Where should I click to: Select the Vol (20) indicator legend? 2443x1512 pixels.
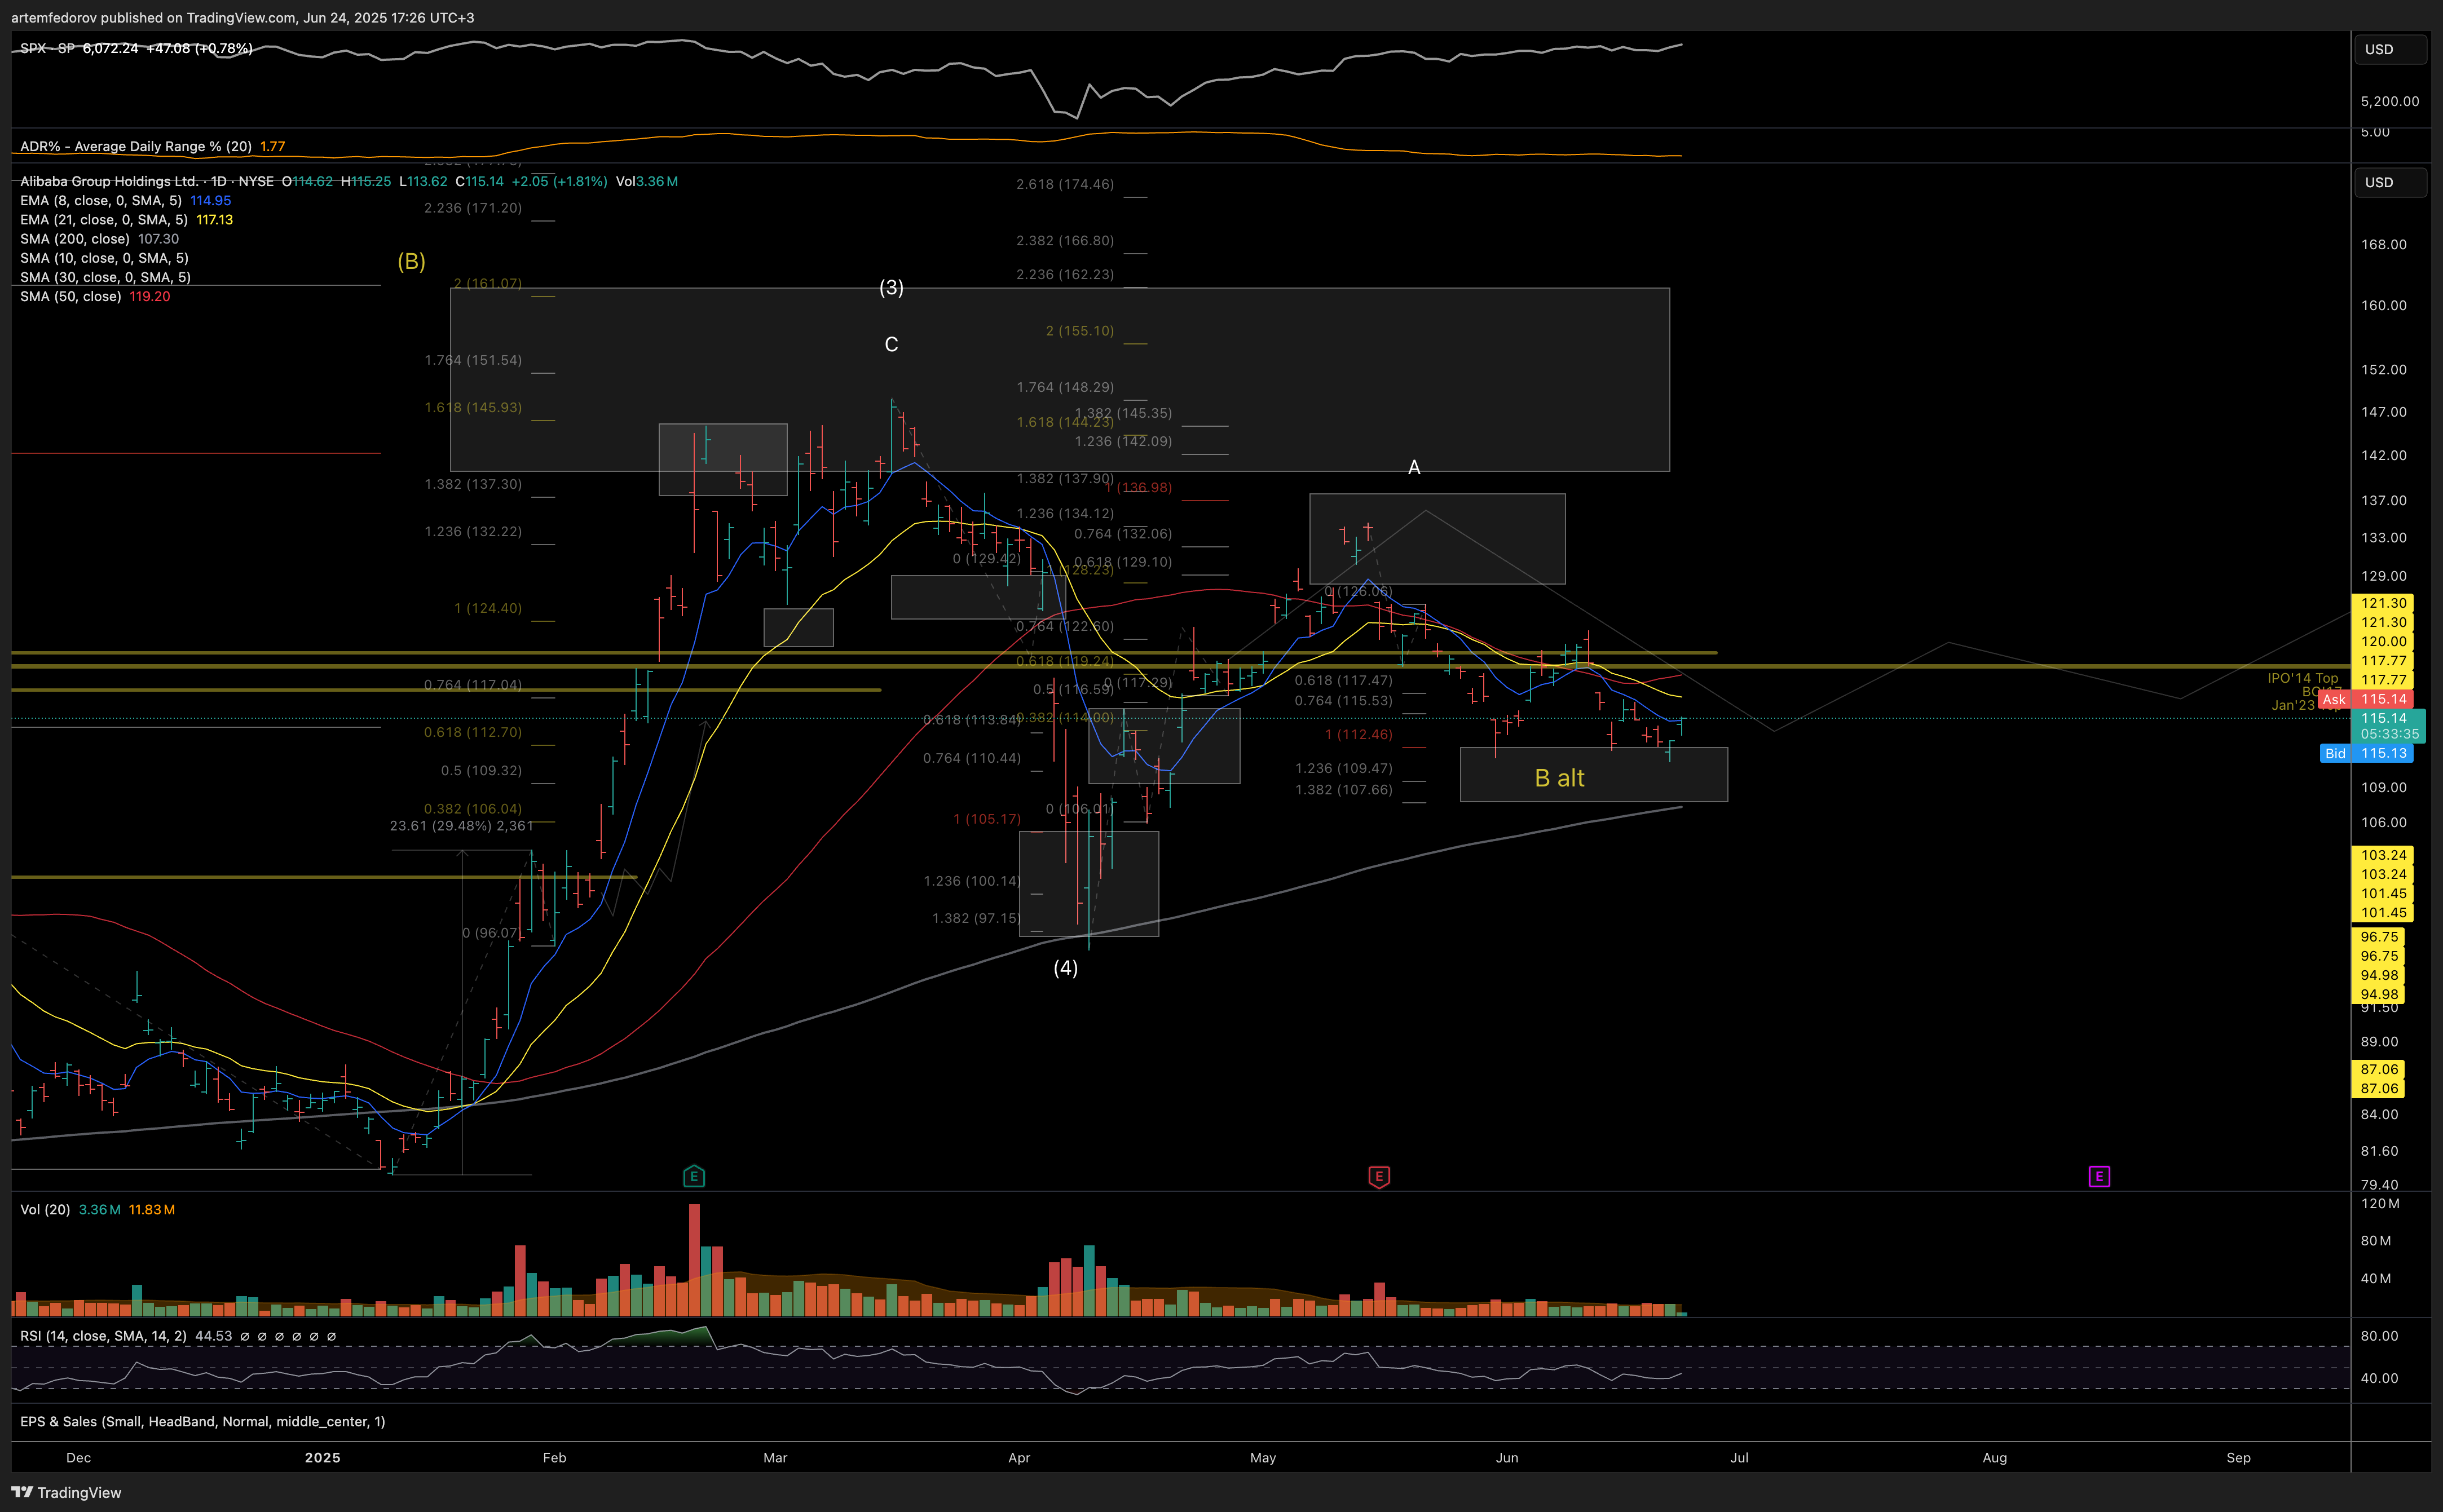[45, 1209]
